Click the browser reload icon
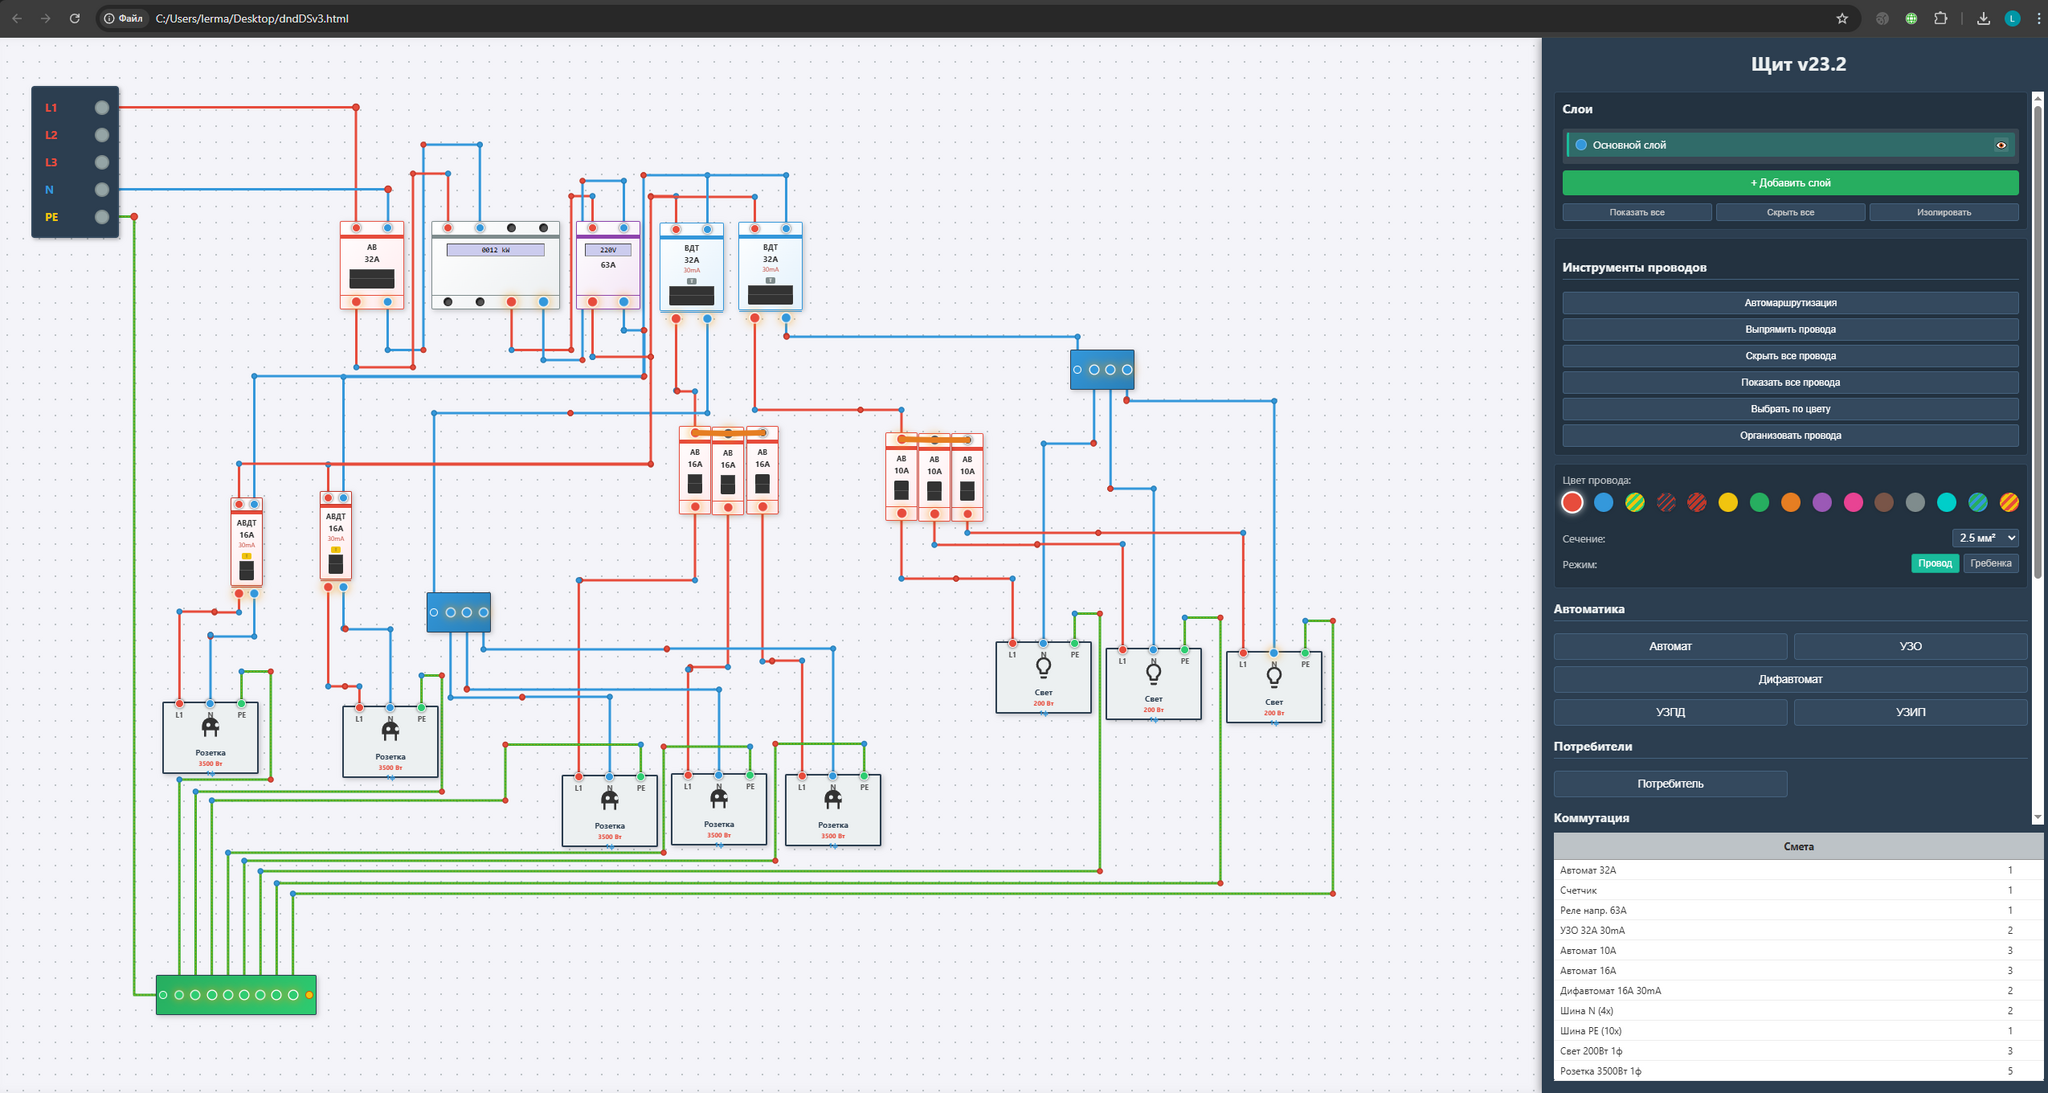 click(x=74, y=18)
